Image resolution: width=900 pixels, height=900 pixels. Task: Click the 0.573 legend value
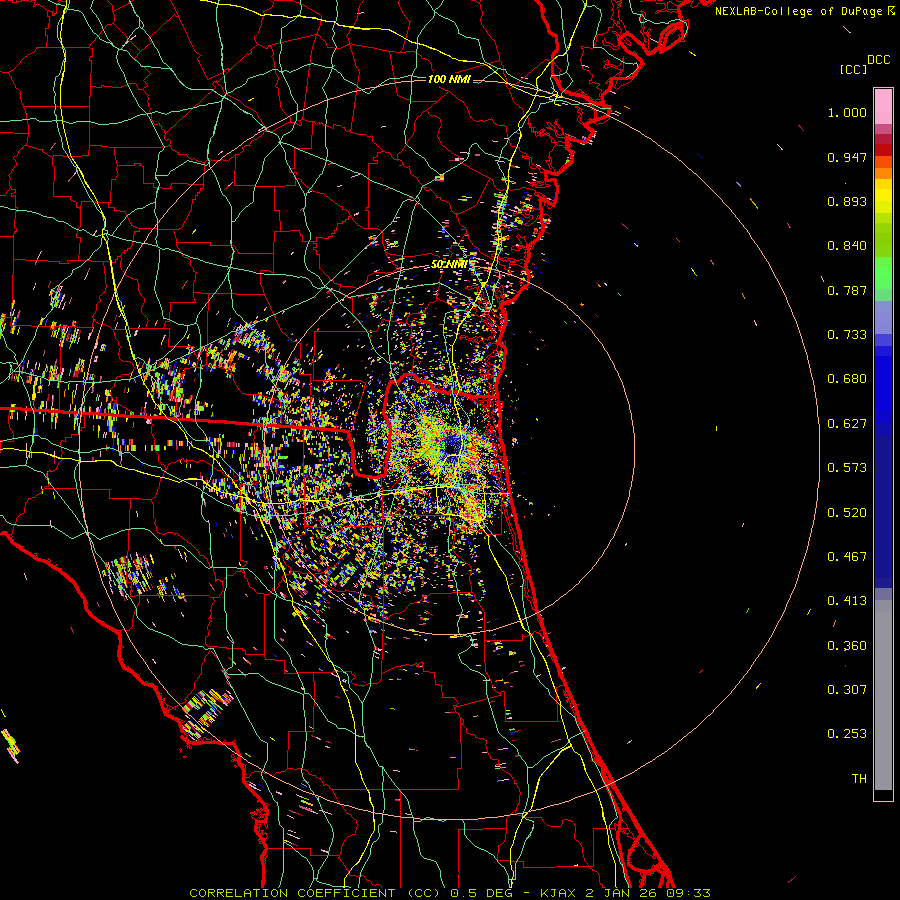[x=847, y=468]
